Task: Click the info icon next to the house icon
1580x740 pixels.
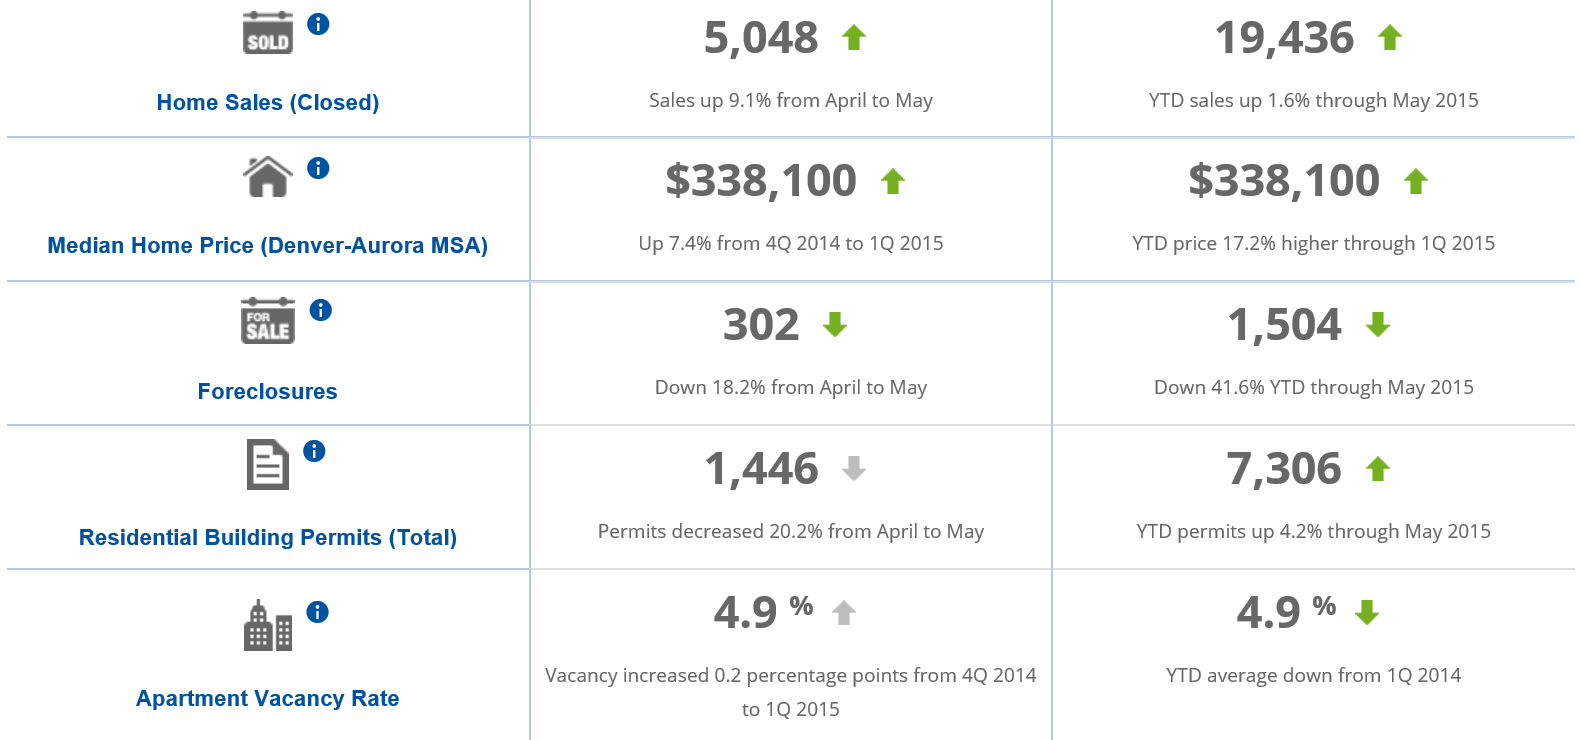Action: 318,168
